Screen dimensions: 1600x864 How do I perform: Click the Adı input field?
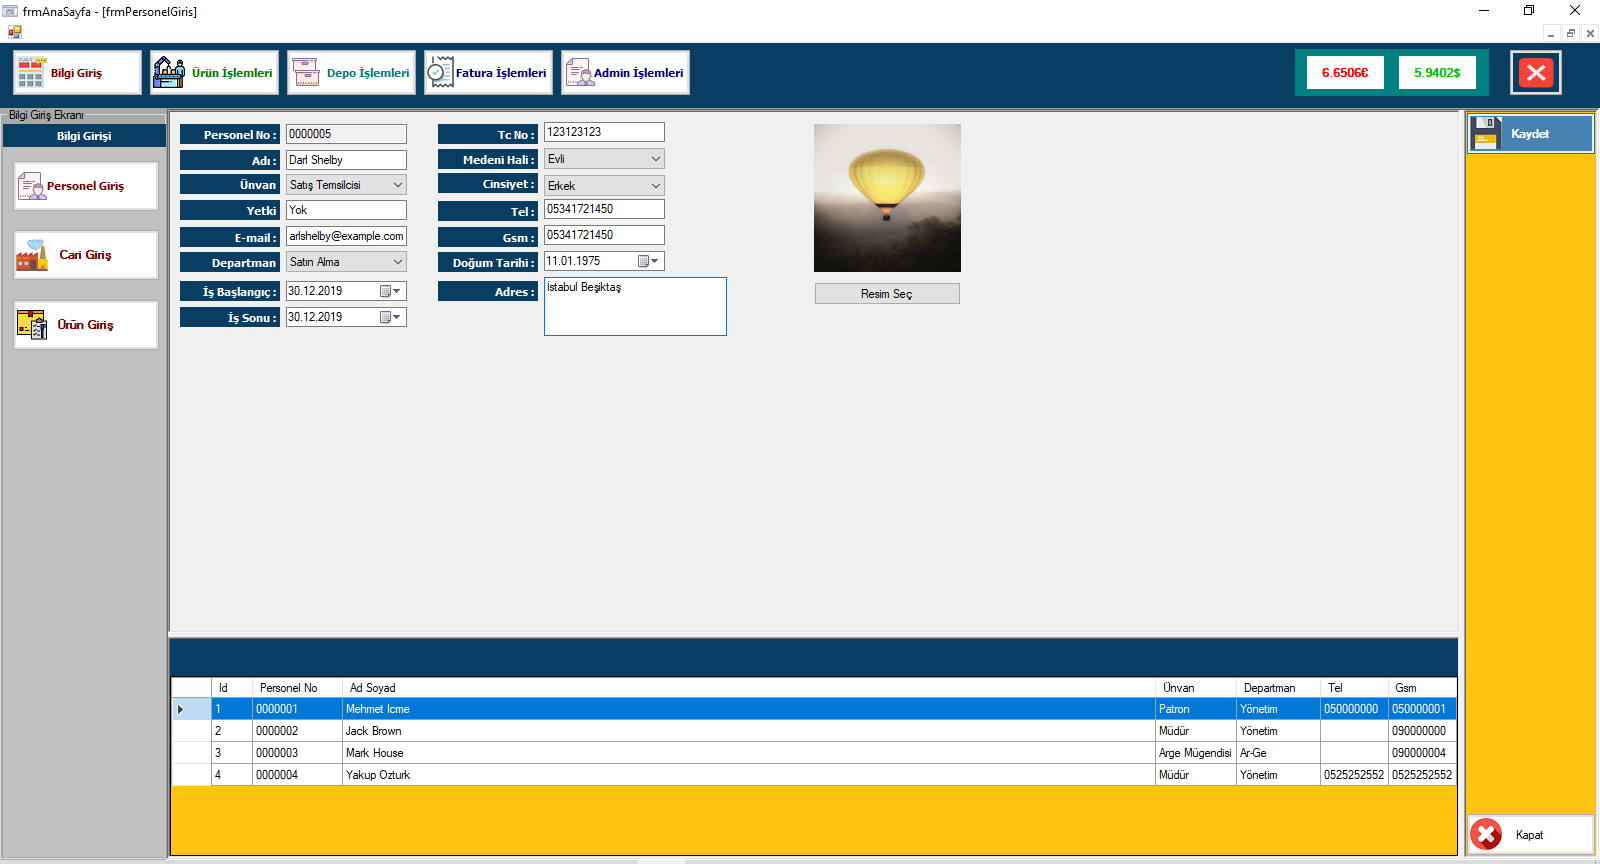click(346, 160)
